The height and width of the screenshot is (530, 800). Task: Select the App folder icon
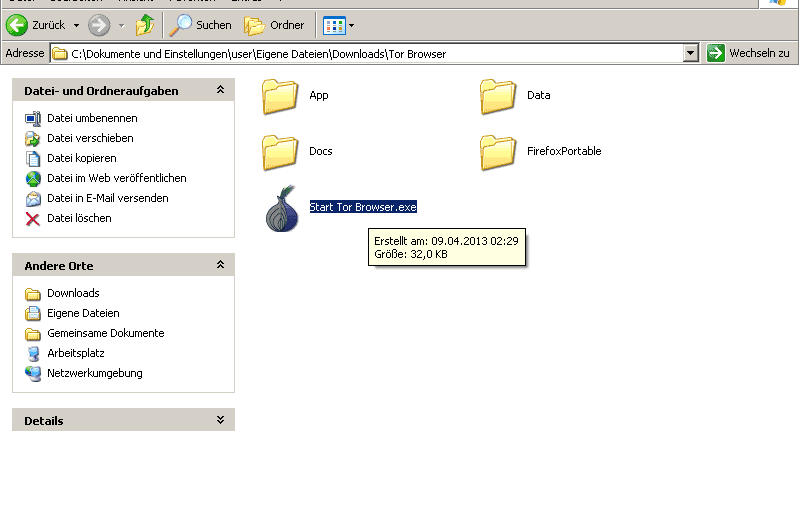[280, 96]
